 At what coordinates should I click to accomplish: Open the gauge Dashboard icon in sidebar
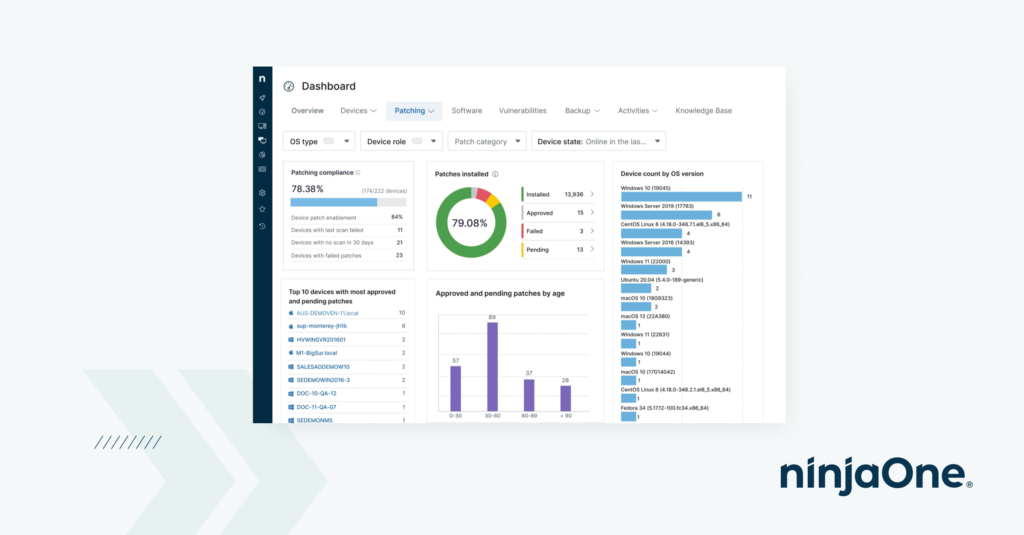(262, 112)
